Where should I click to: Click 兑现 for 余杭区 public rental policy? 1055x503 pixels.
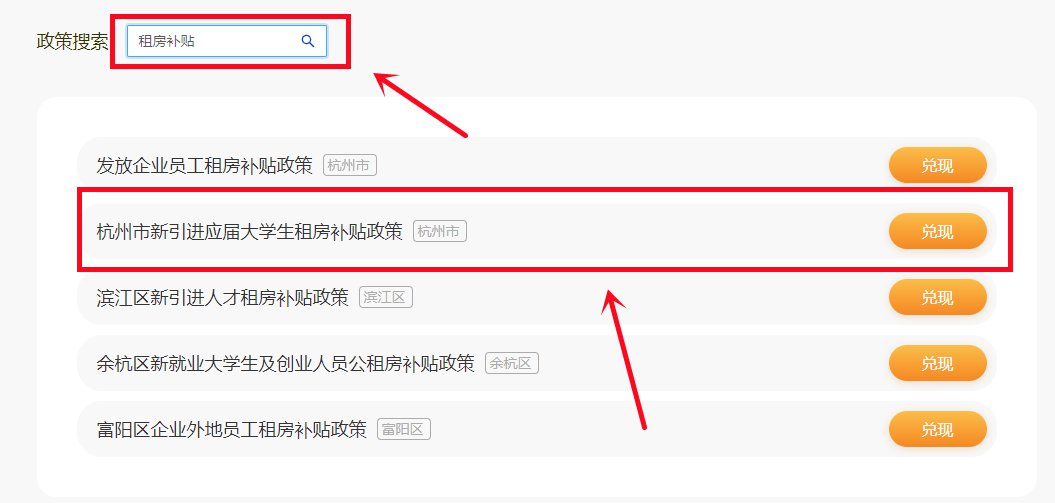click(x=937, y=363)
